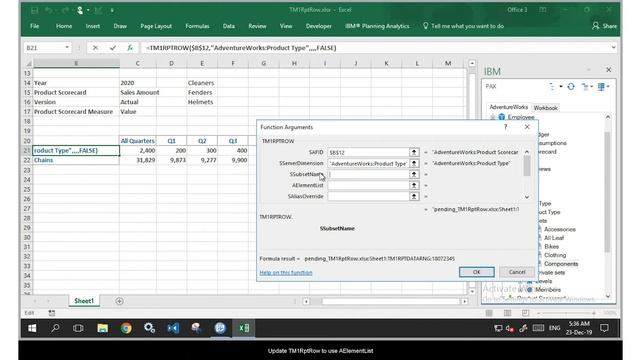Click the Tell me what you want to do lightbulb
The height and width of the screenshot is (360, 640).
425,26
